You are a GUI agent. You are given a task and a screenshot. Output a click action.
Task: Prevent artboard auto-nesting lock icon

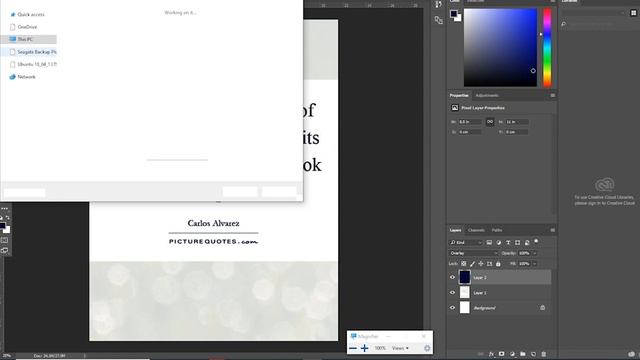tap(489, 264)
